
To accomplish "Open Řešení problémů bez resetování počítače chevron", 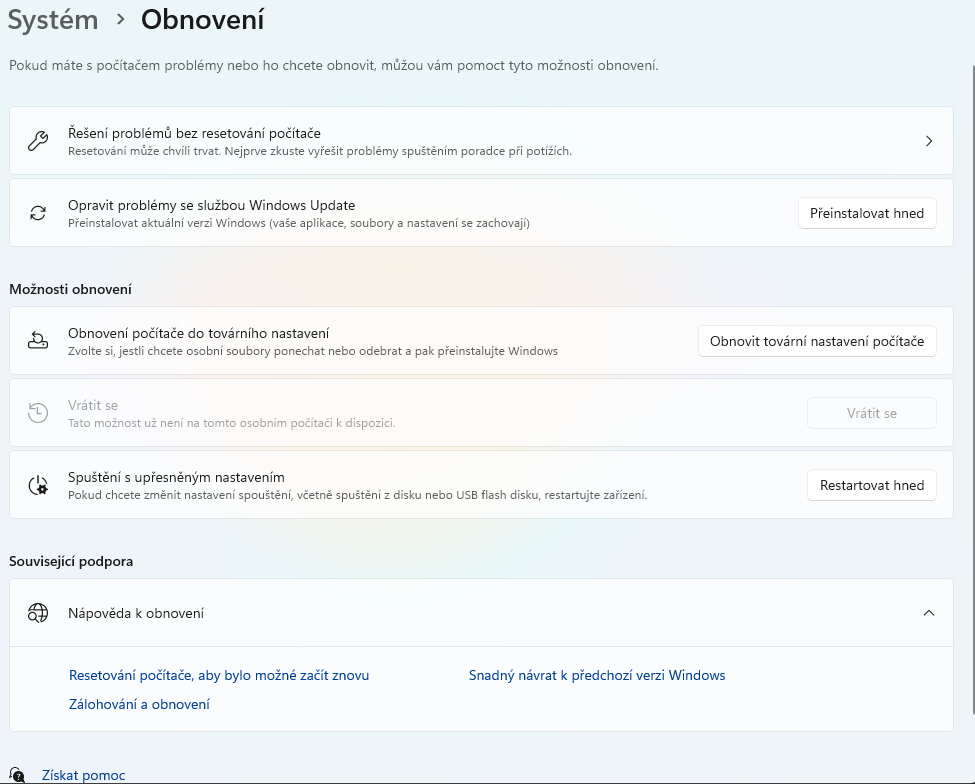I will tap(929, 141).
